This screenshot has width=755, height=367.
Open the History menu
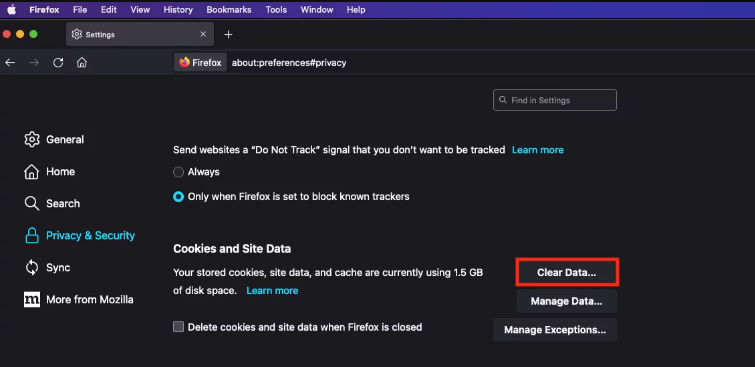click(178, 10)
